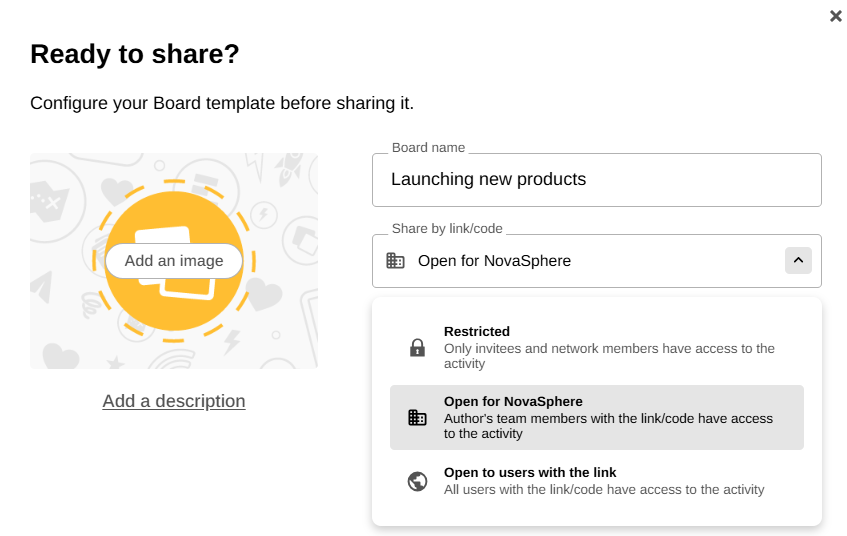Image resolution: width=847 pixels, height=536 pixels.
Task: Click into the Board name input field
Action: 596,180
